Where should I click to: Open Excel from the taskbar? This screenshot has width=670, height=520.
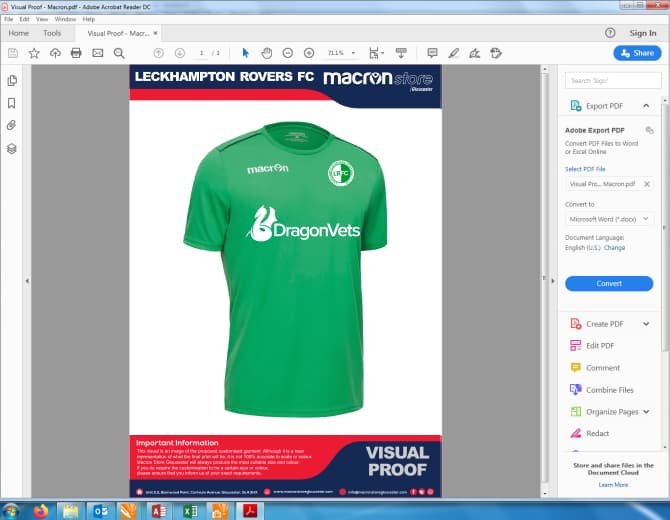coord(190,511)
